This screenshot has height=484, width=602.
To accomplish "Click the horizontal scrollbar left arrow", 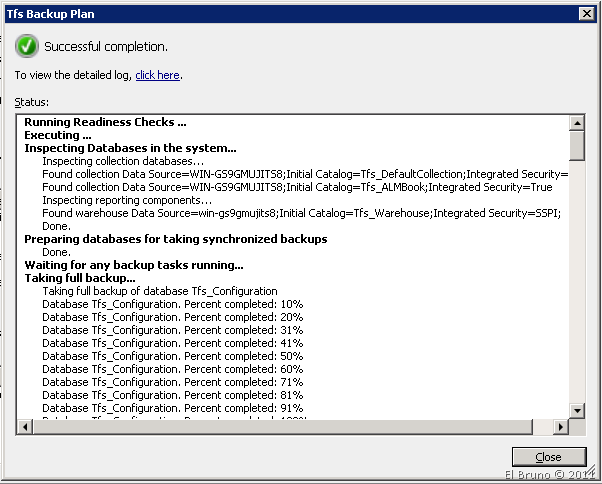I will [25, 426].
